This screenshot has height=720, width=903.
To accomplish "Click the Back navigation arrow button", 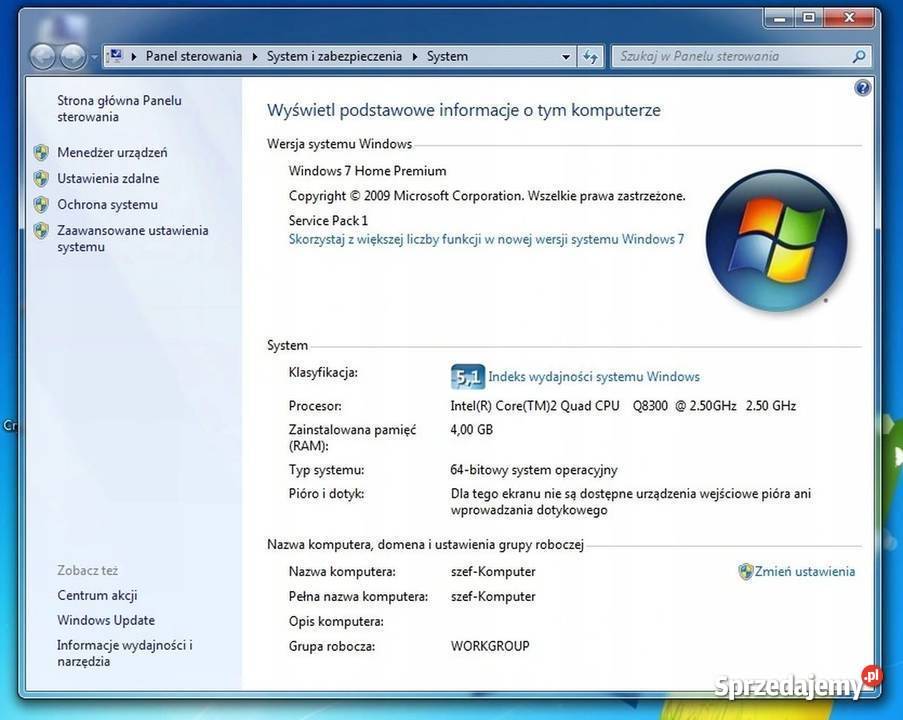I will 43,57.
